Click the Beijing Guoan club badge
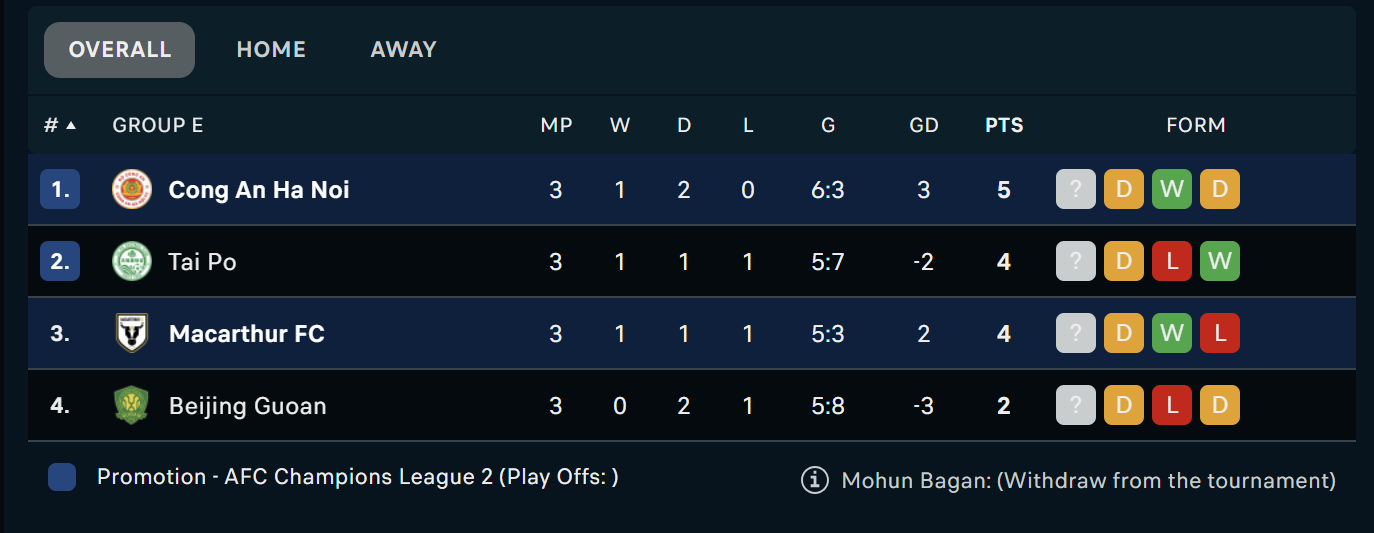Screen dimensions: 1374x533 131,406
